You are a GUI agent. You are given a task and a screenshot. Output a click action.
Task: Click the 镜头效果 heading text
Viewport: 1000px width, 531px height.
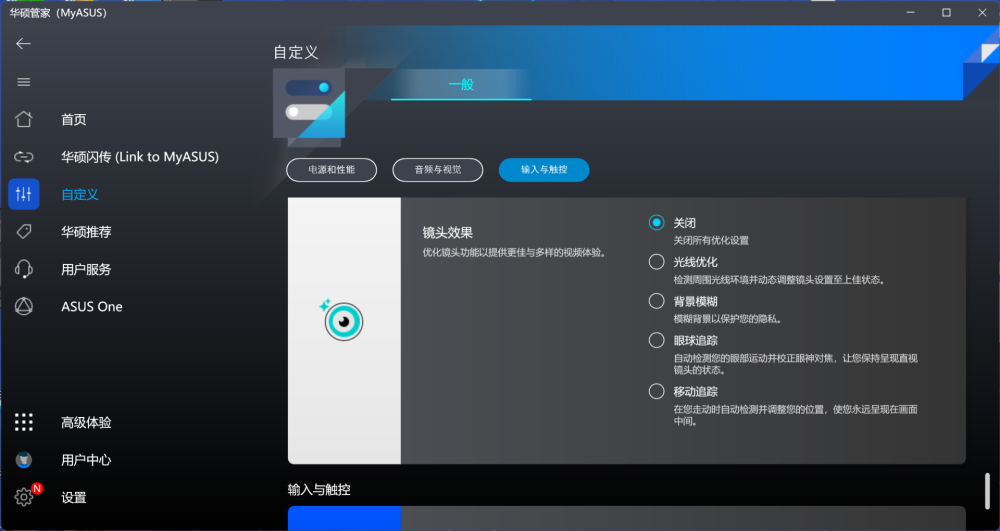448,233
